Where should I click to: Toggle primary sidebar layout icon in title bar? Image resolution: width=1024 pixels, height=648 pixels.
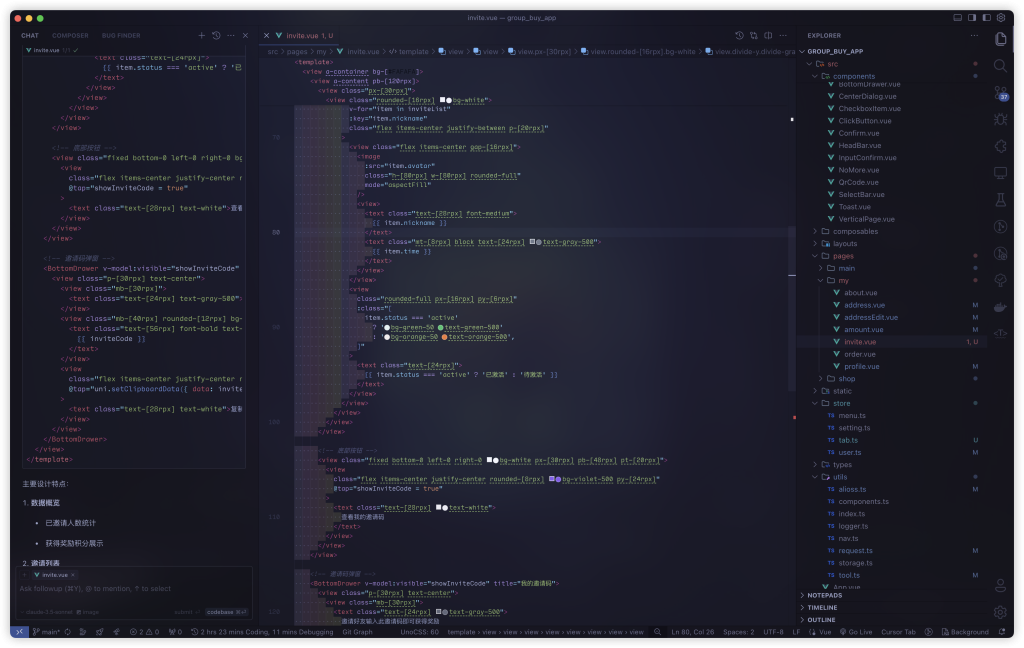tap(957, 18)
